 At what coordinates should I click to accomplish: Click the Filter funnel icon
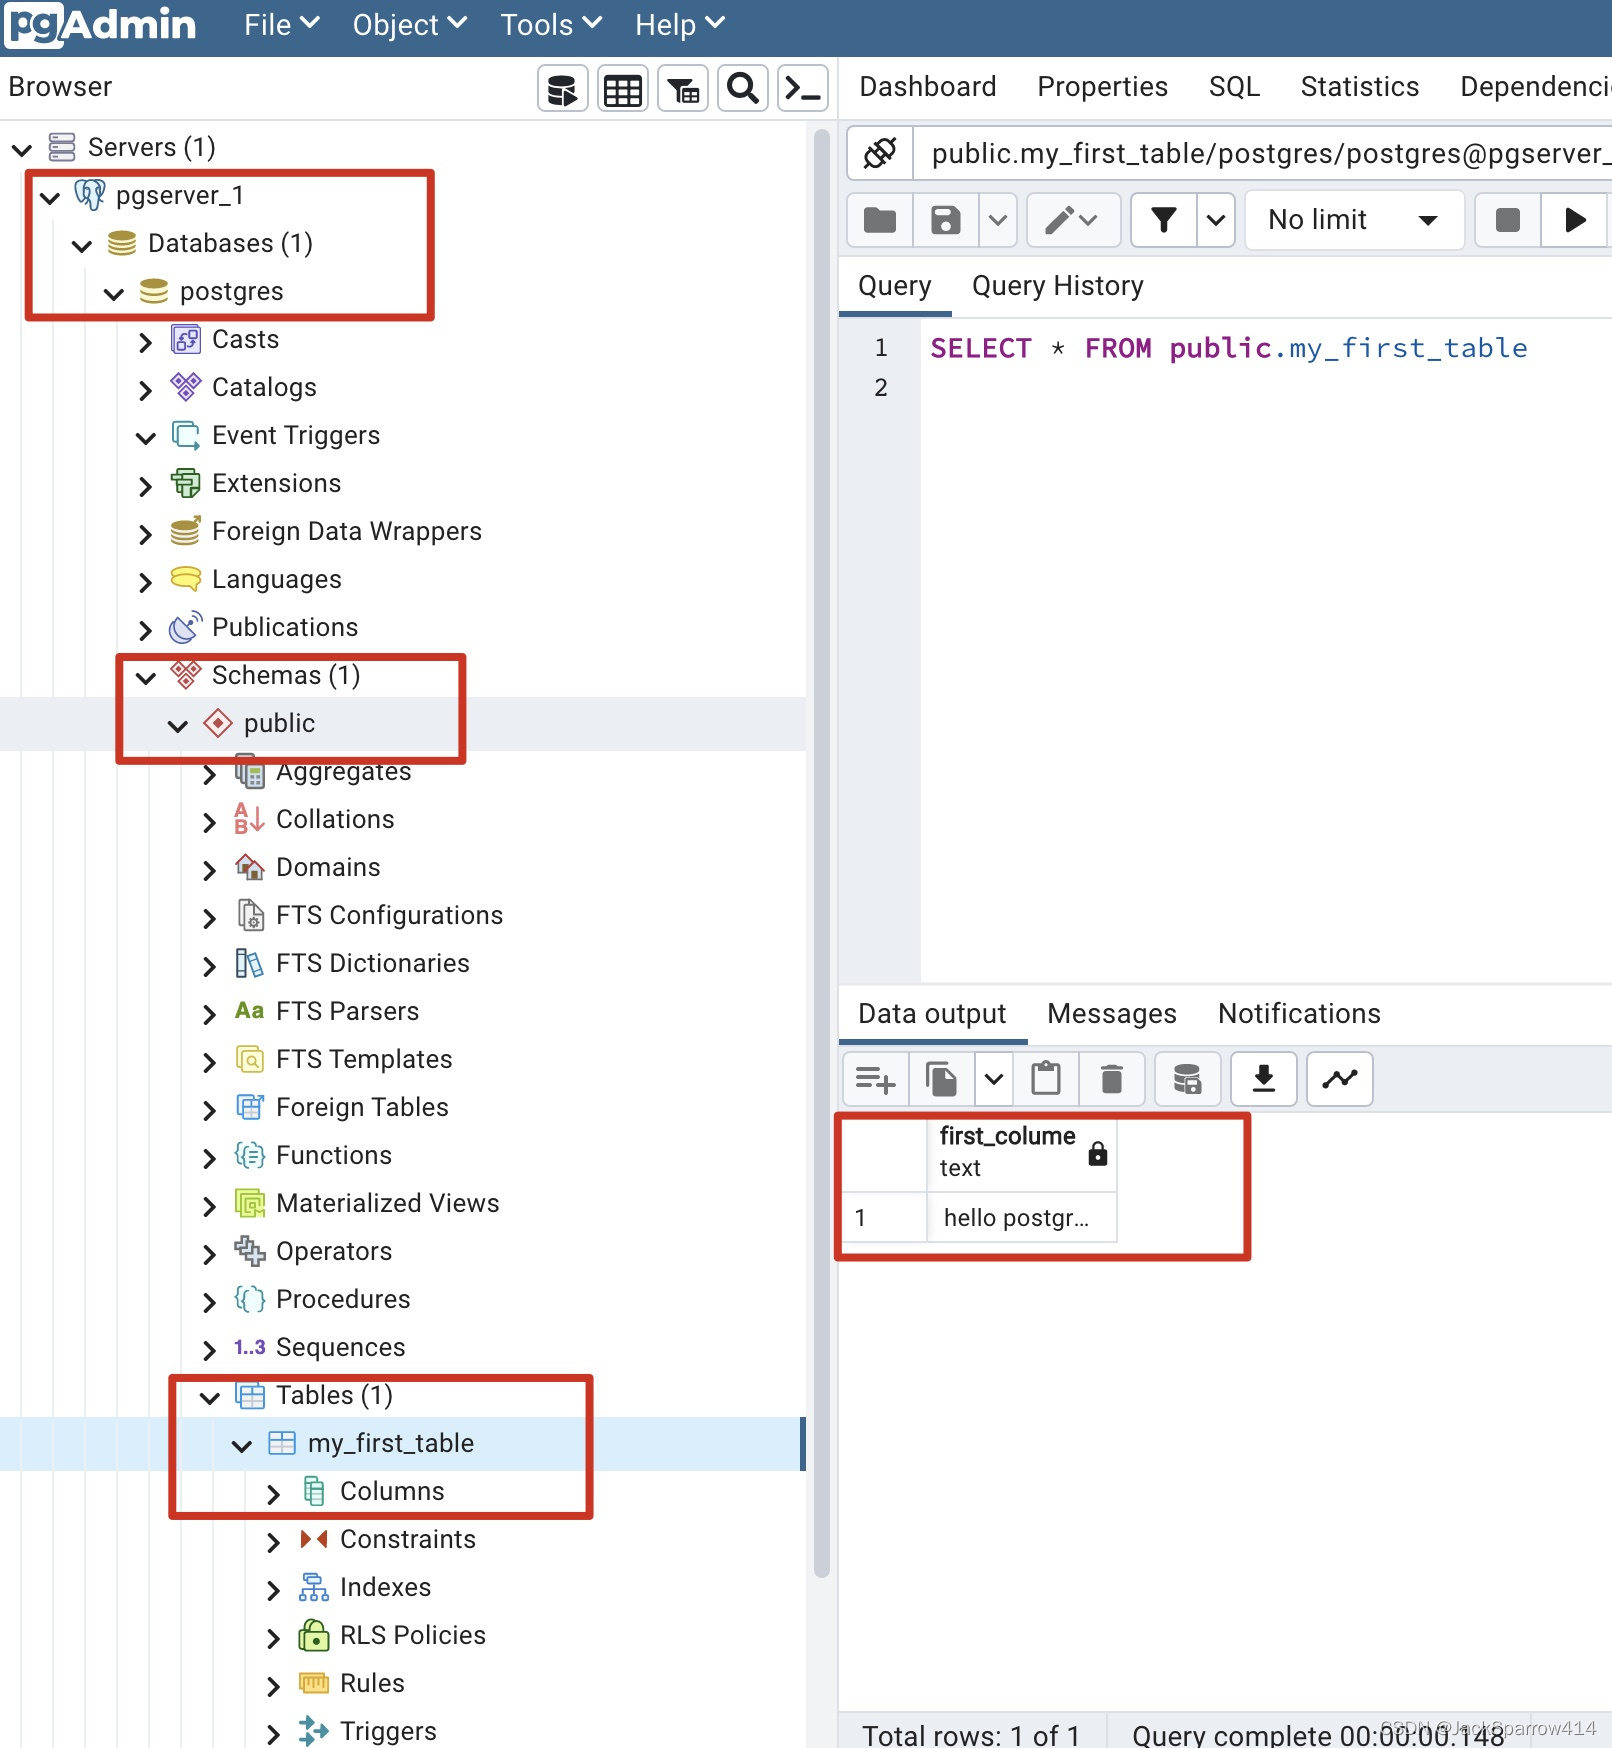pos(1164,220)
